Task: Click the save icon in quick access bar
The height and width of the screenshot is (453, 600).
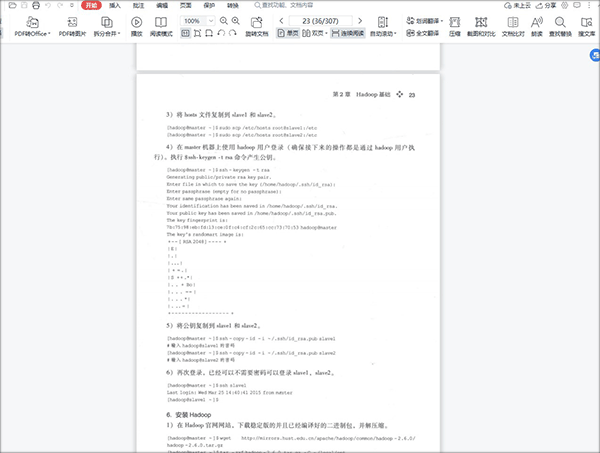Action: point(24,5)
